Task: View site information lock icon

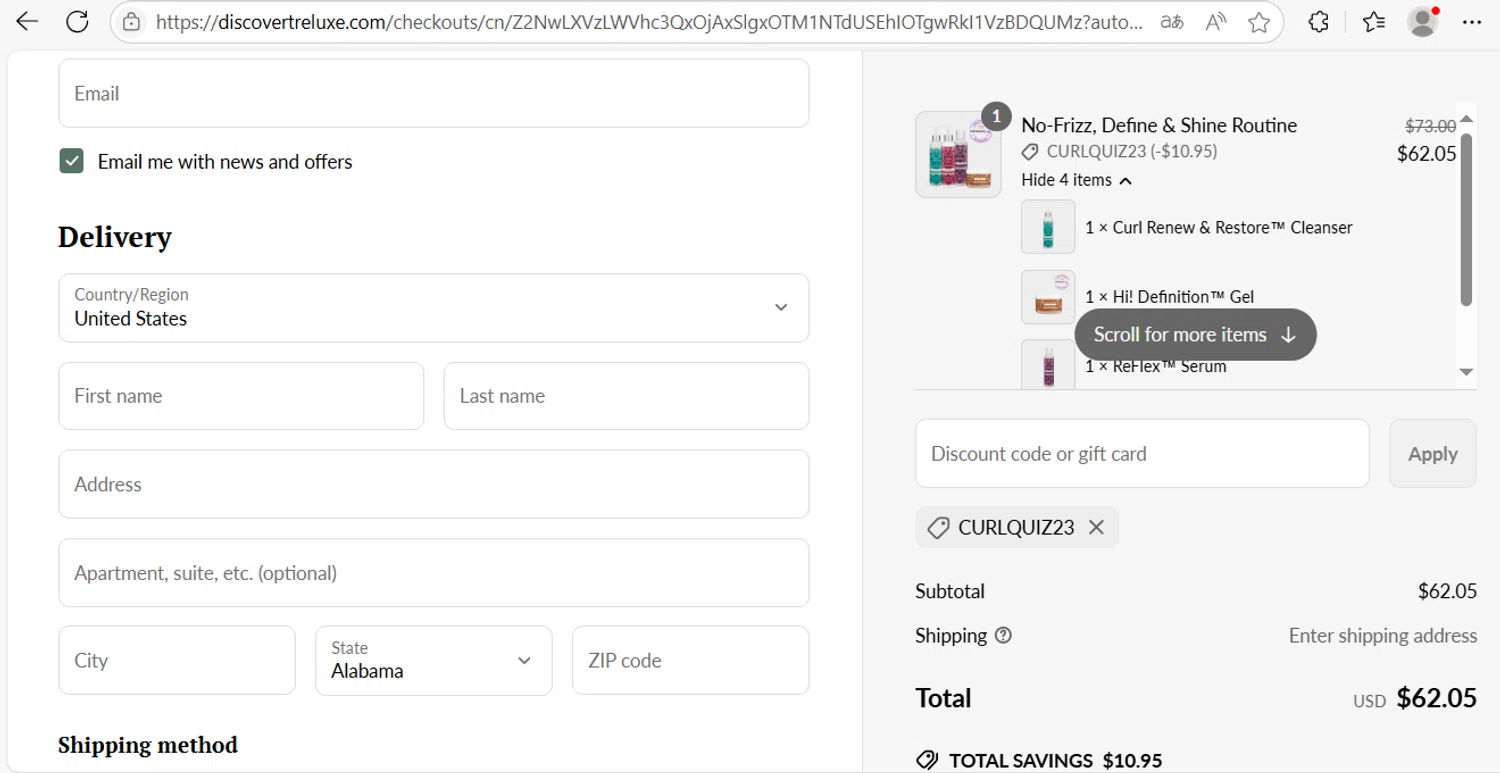Action: click(131, 22)
